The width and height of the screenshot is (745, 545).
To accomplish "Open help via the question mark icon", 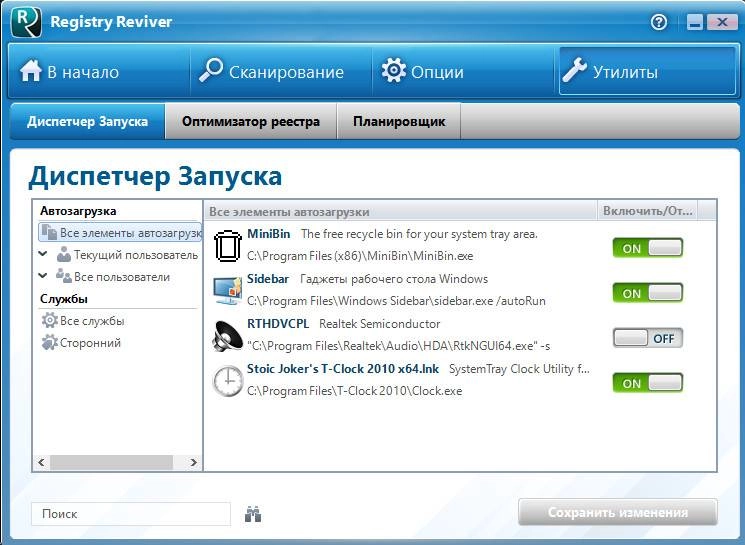I will click(x=659, y=22).
